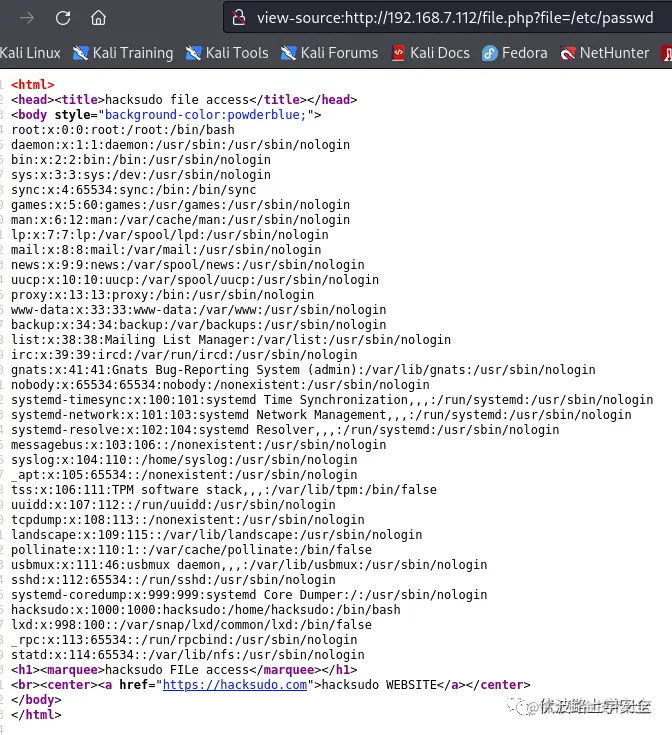Click the lxd:x:998:100 line
The image size is (672, 735).
(x=191, y=625)
